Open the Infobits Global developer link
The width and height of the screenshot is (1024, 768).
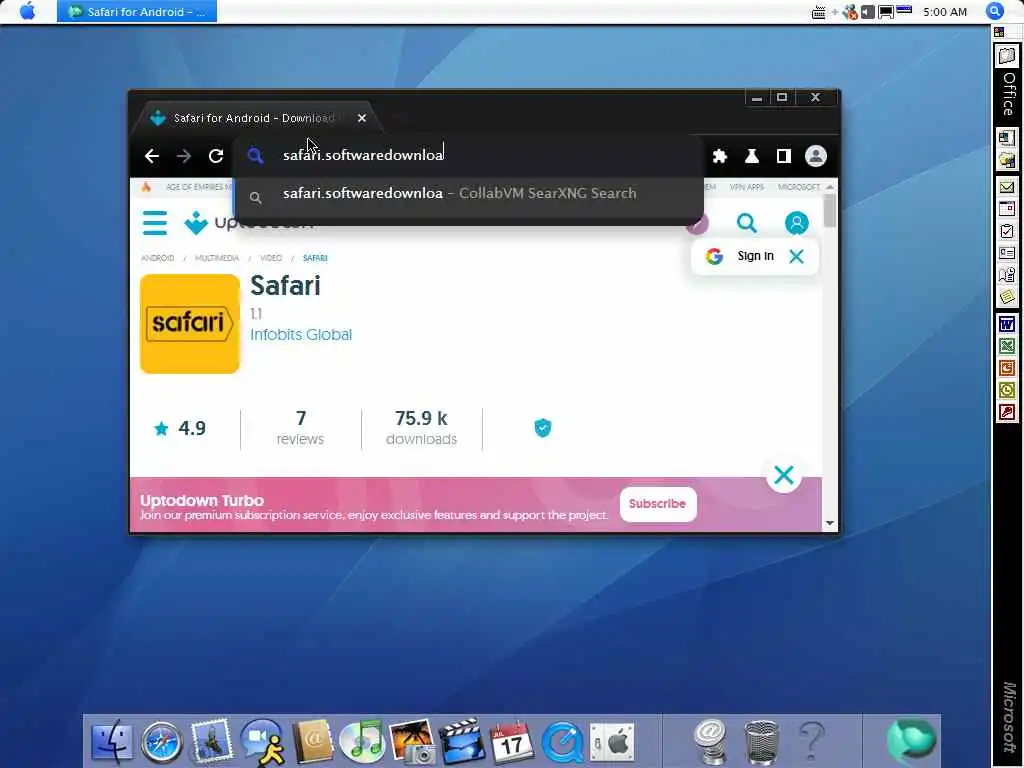click(x=301, y=334)
